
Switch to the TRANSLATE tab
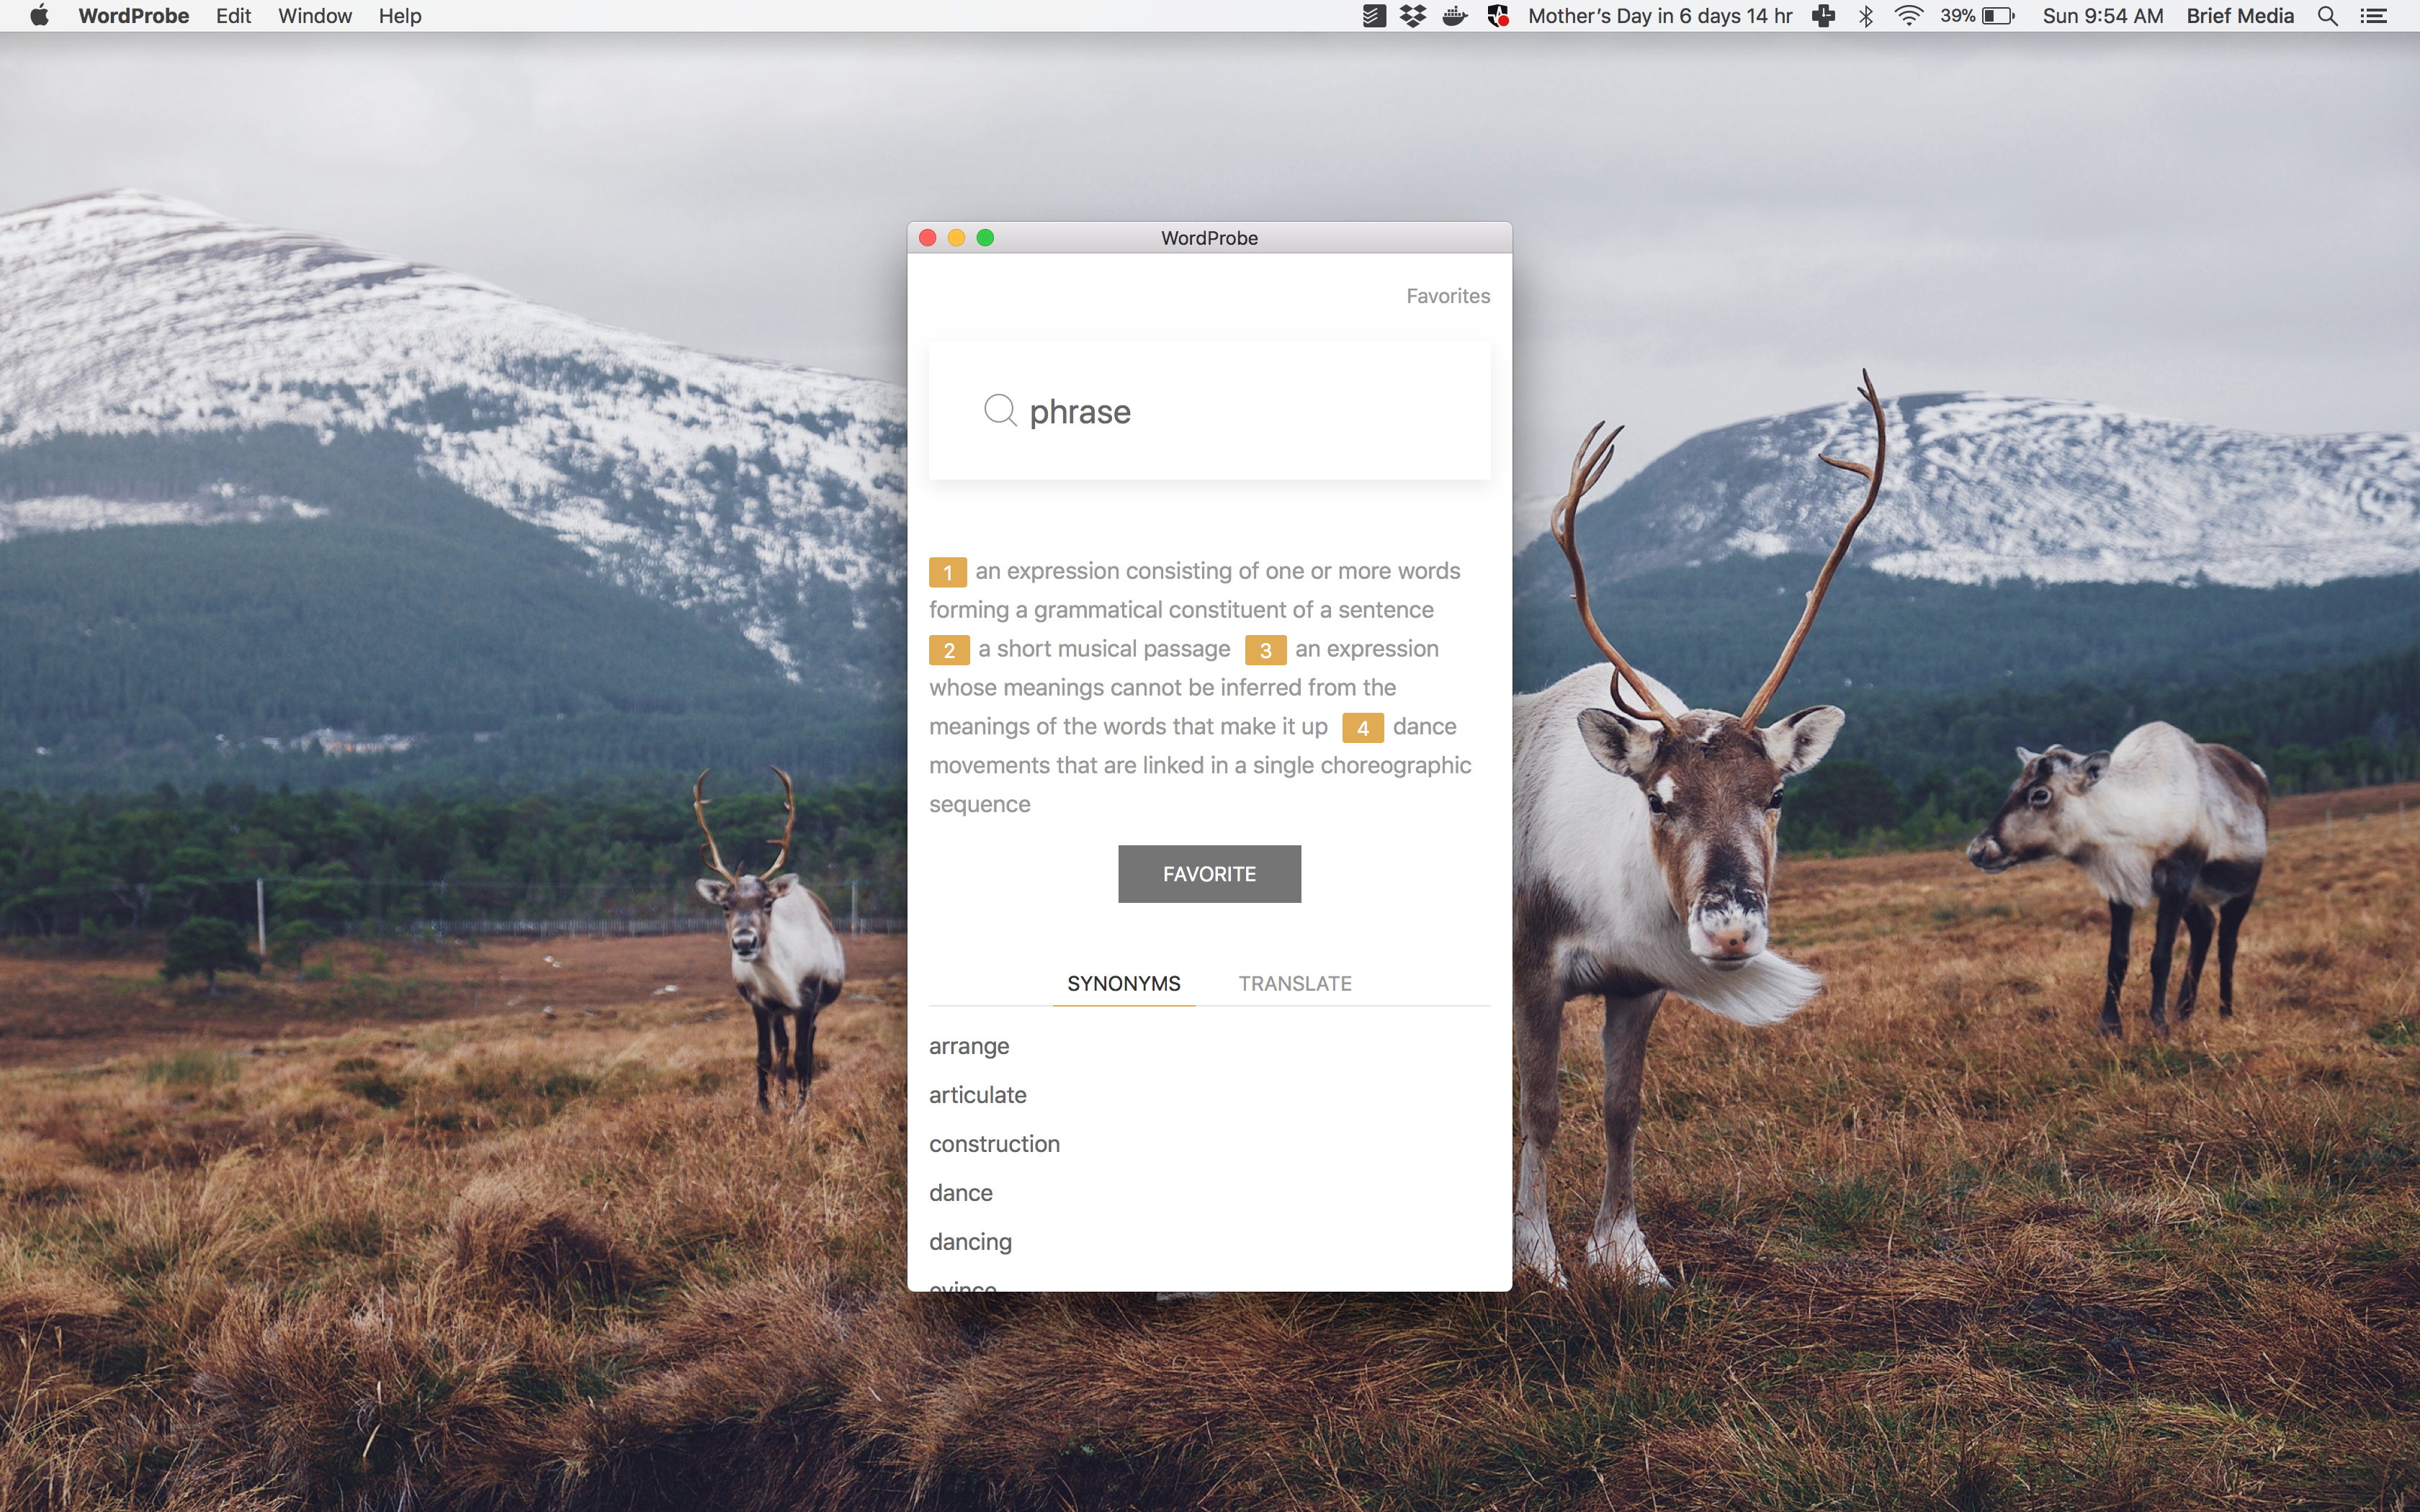click(x=1294, y=983)
